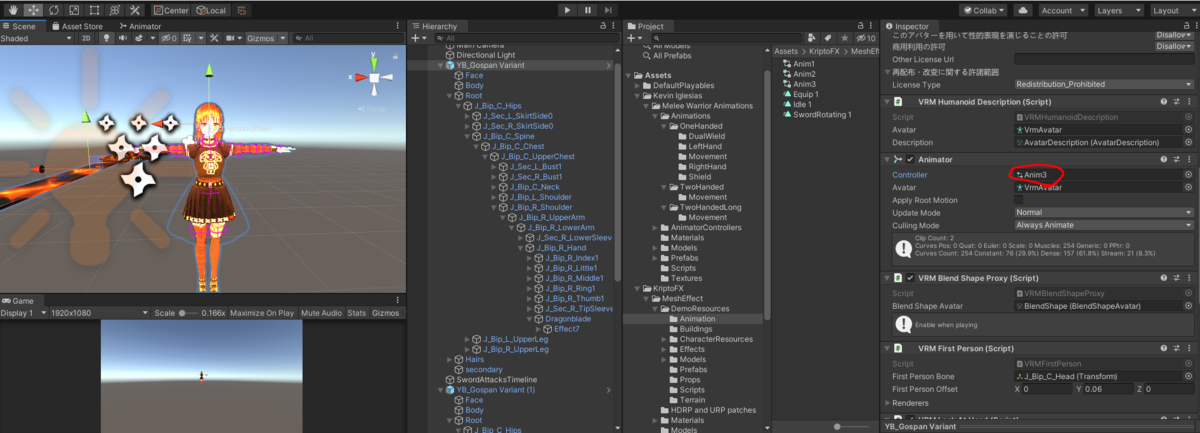Toggle Animator component enabled checkbox

coord(910,159)
